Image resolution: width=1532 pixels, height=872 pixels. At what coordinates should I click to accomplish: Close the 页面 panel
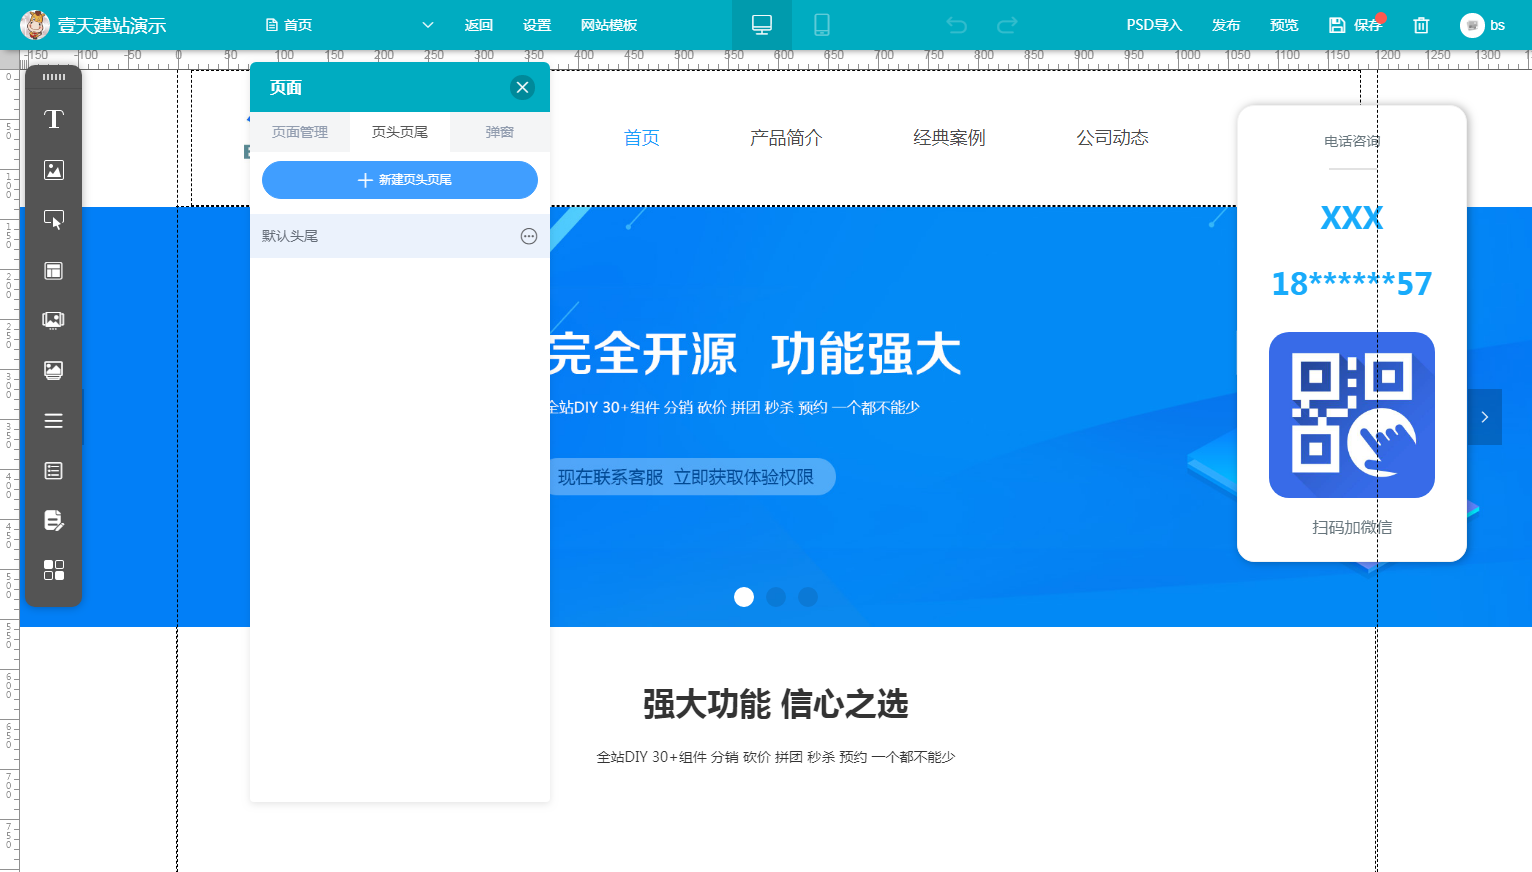522,87
